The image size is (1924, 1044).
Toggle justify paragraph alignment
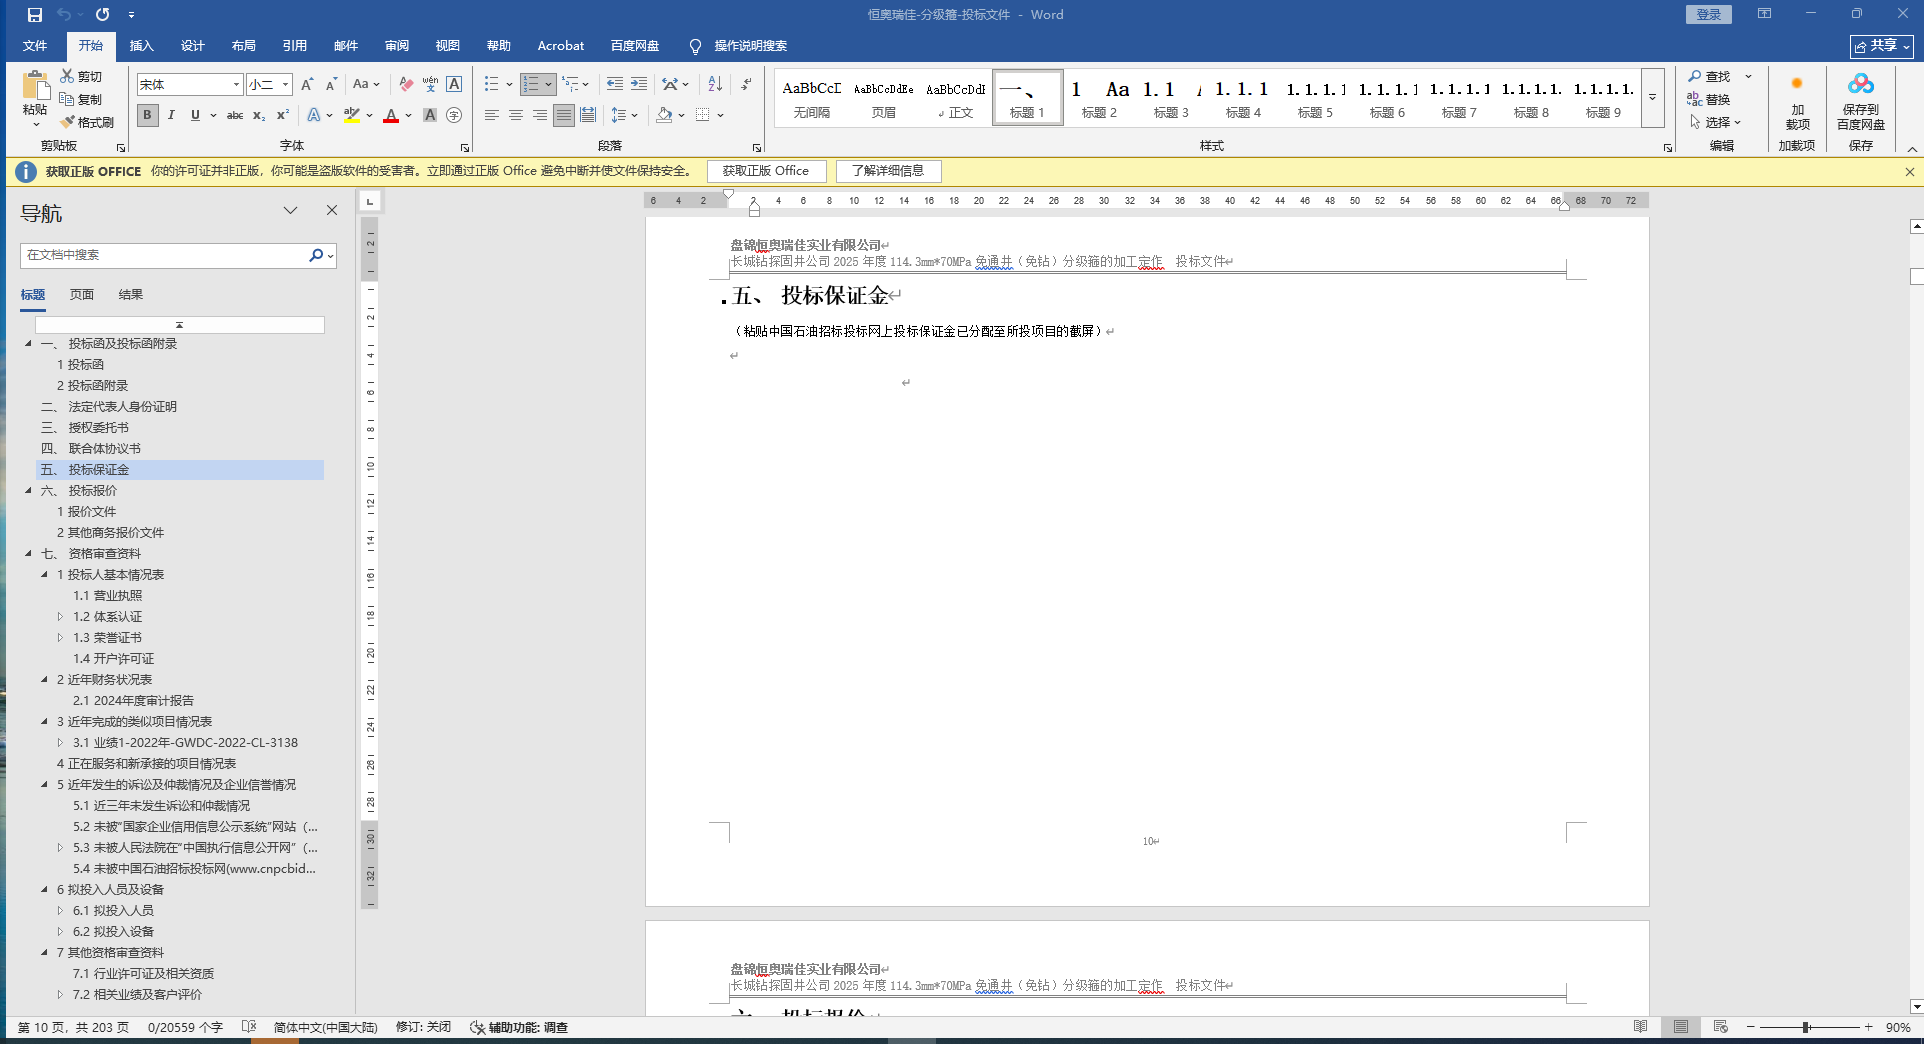click(x=564, y=115)
